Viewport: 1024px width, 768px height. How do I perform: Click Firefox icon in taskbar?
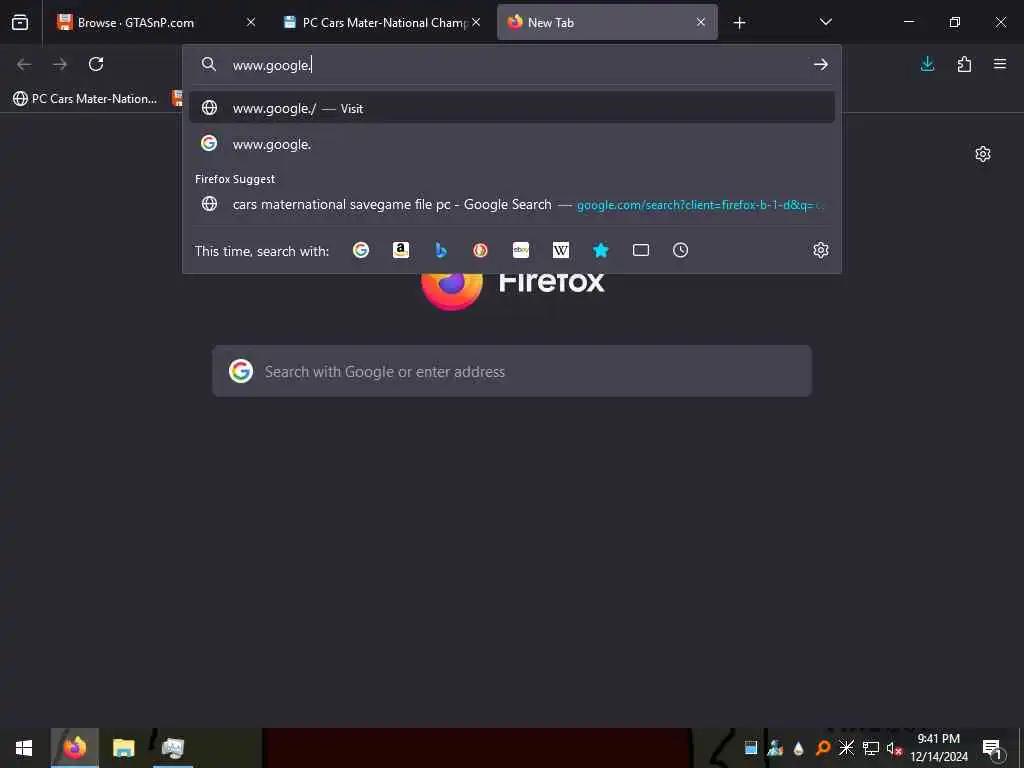74,748
